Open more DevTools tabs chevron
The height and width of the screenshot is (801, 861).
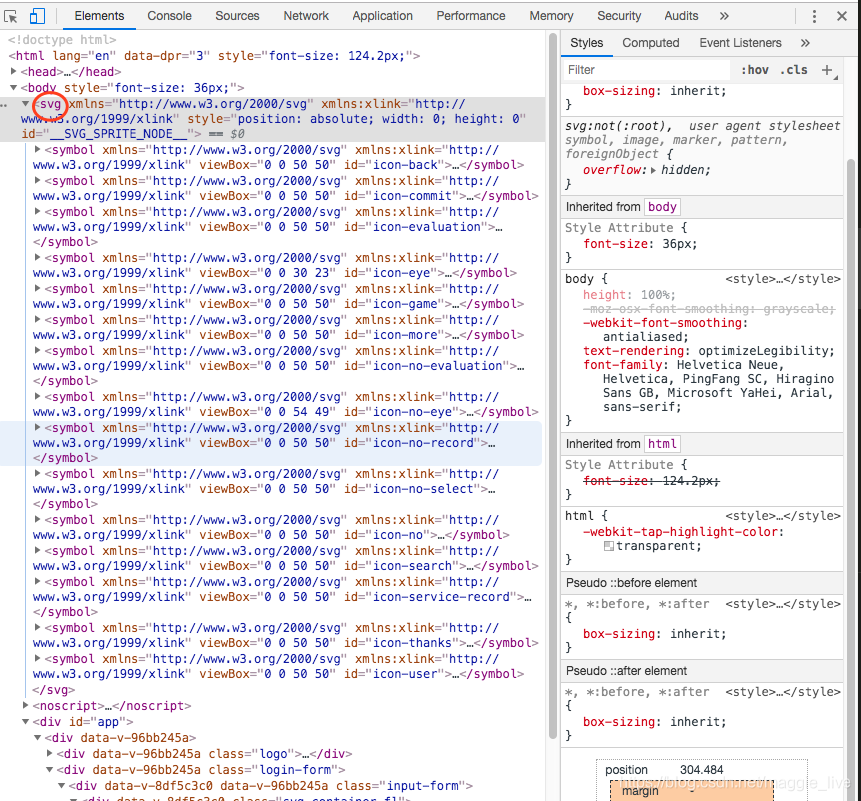coord(724,16)
